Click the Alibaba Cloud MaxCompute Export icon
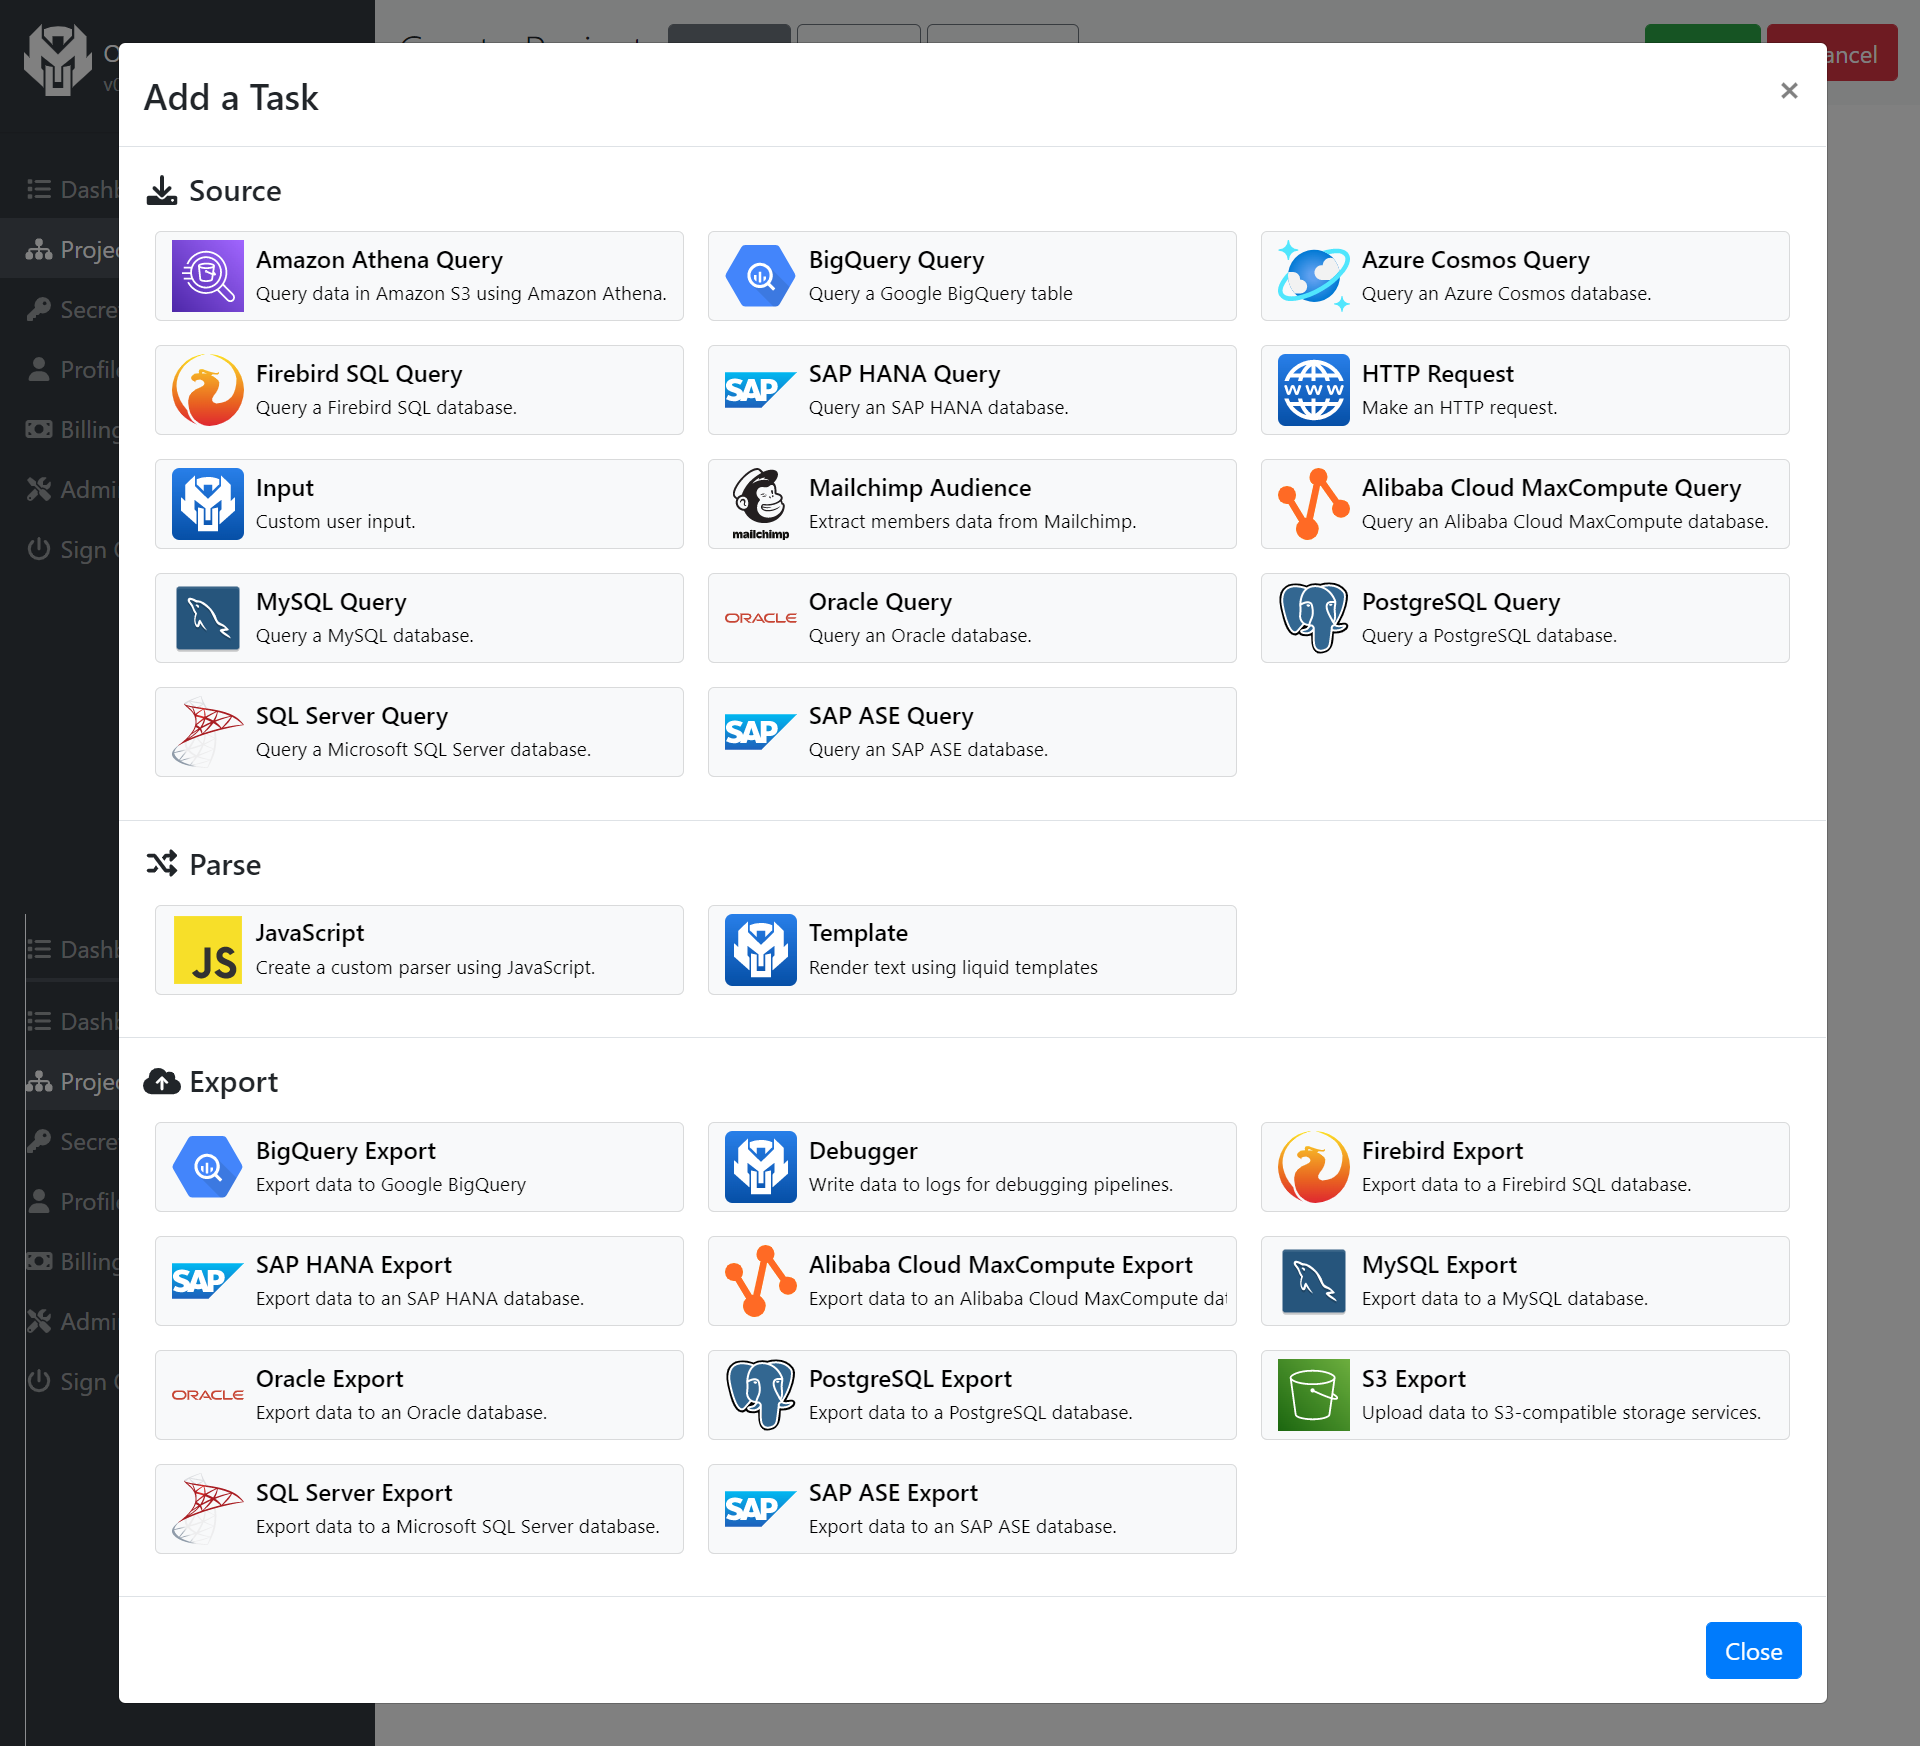This screenshot has width=1920, height=1746. [x=760, y=1281]
